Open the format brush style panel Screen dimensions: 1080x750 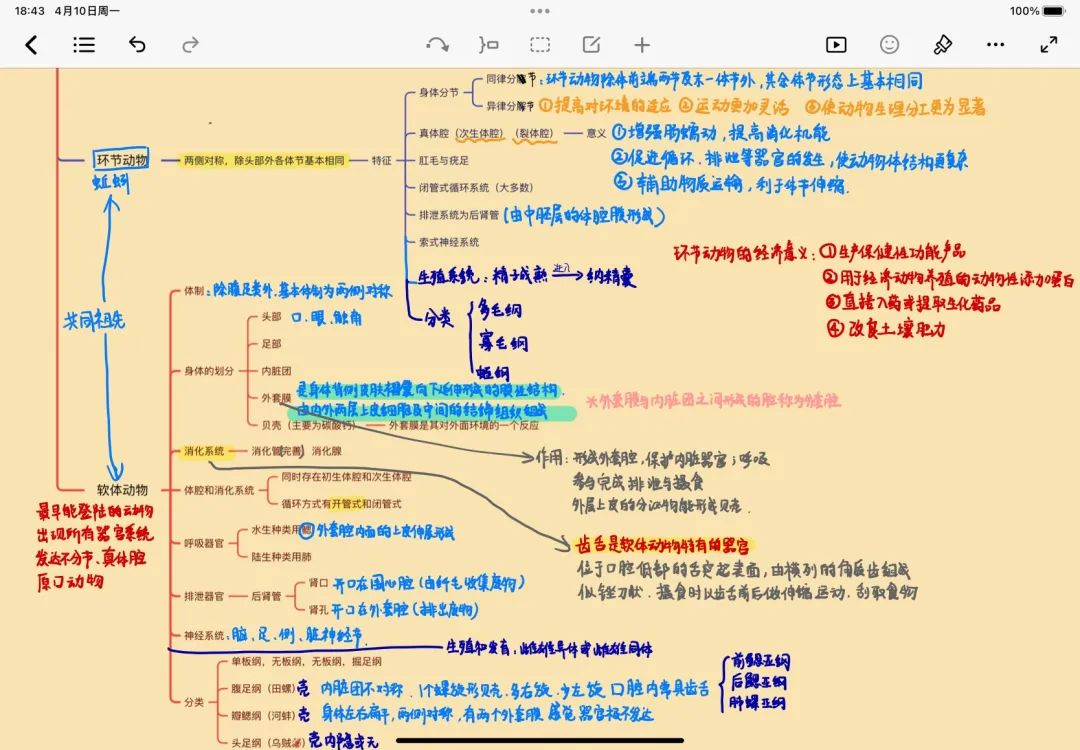(942, 45)
